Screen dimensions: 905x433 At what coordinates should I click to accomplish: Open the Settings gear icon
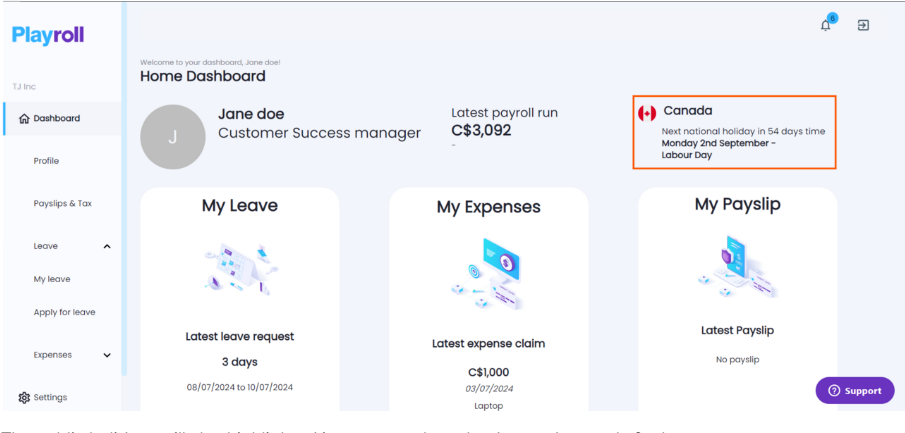point(24,397)
